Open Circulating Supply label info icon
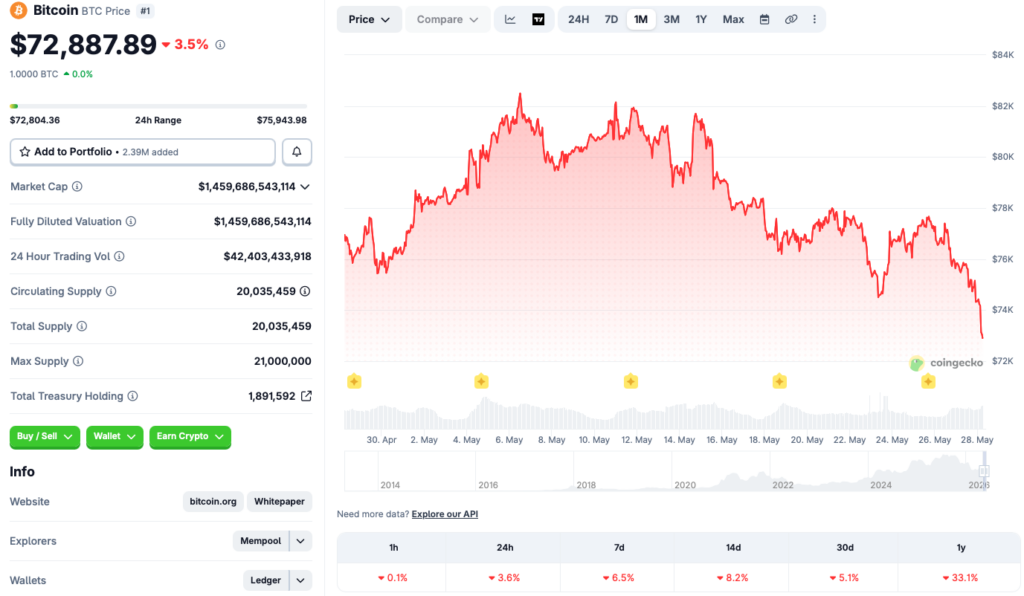The height and width of the screenshot is (596, 1024). 111,291
